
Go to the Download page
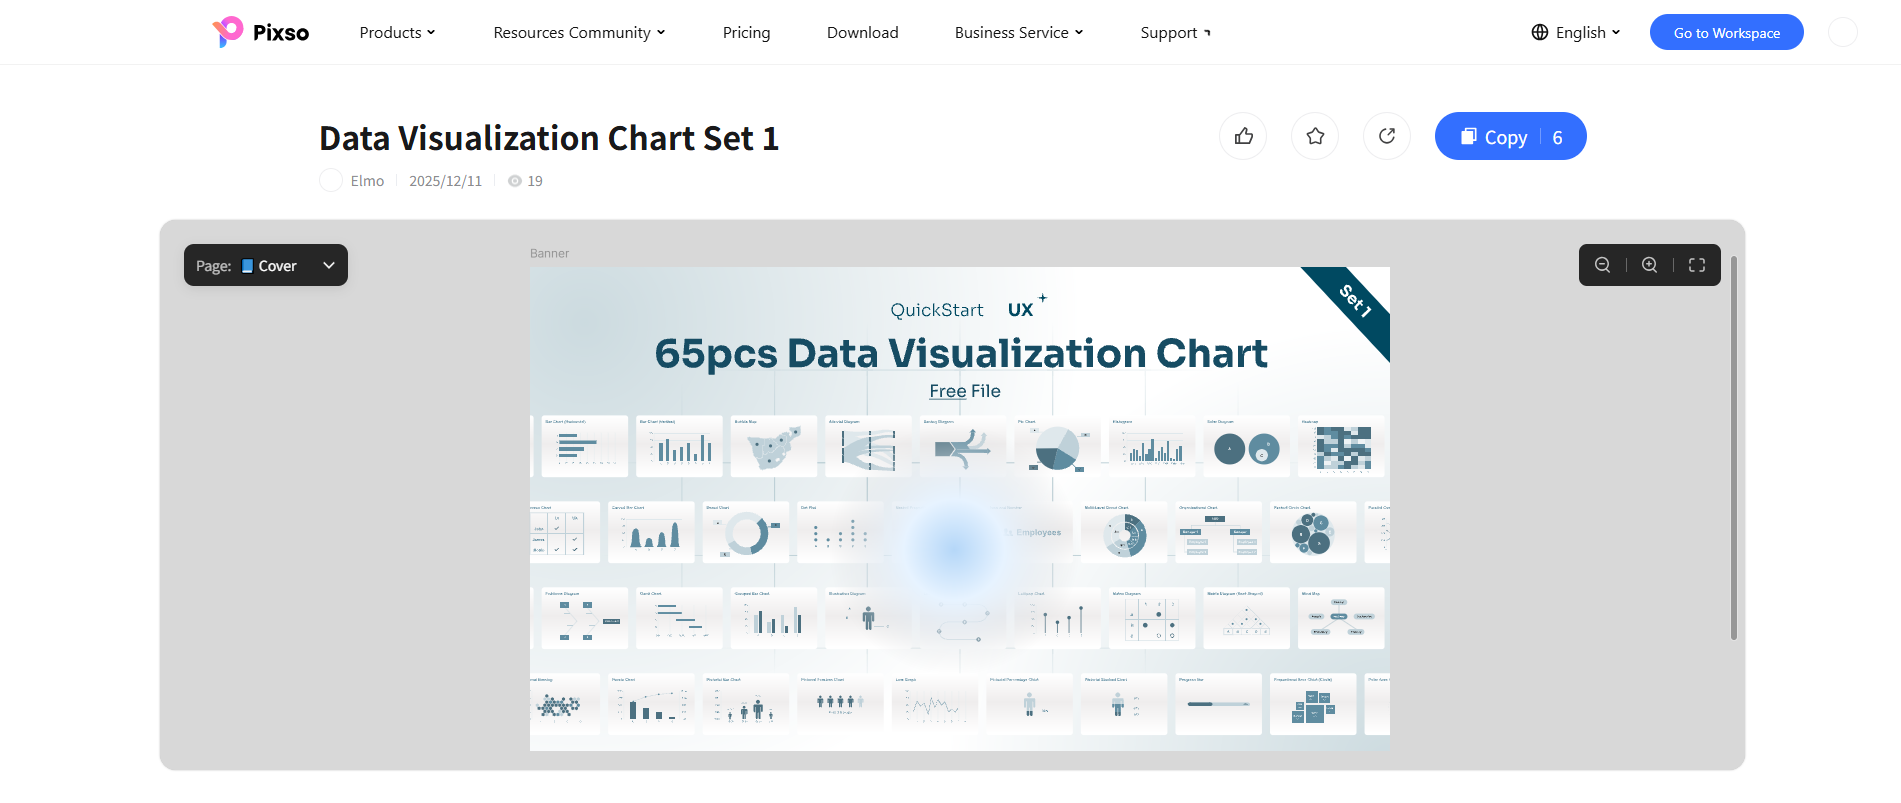[x=863, y=32]
